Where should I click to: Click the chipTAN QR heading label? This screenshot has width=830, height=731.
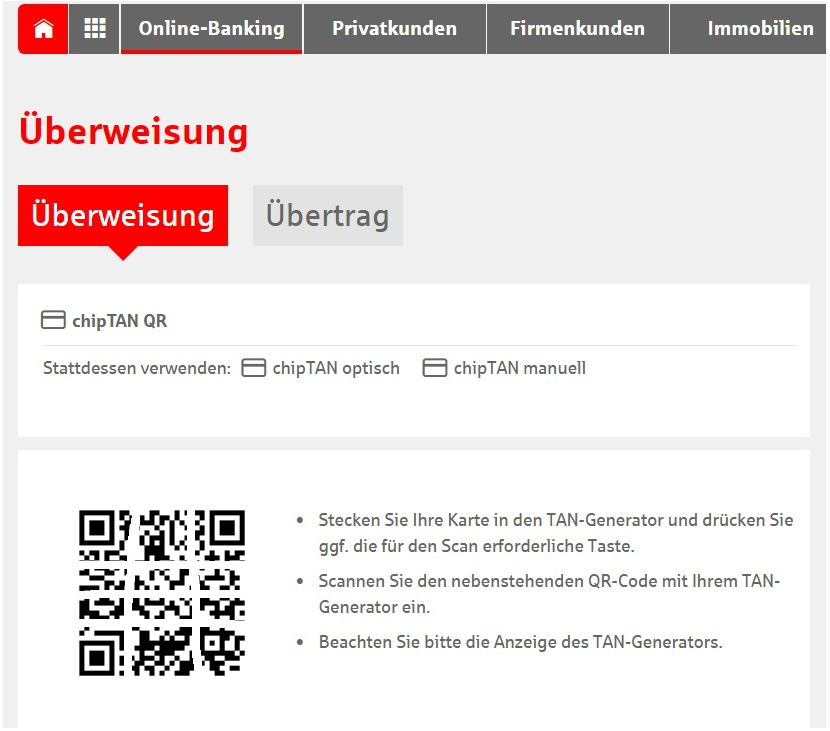(x=119, y=321)
